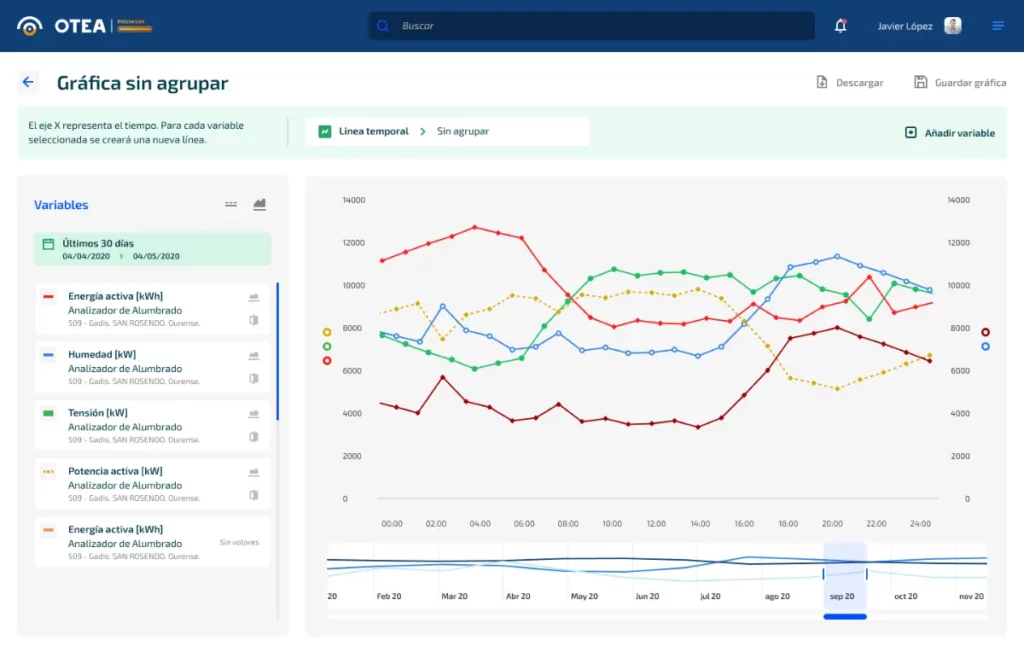Click the chevron between Línea temporal and Sin agrupar
This screenshot has width=1024, height=658.
coord(423,132)
